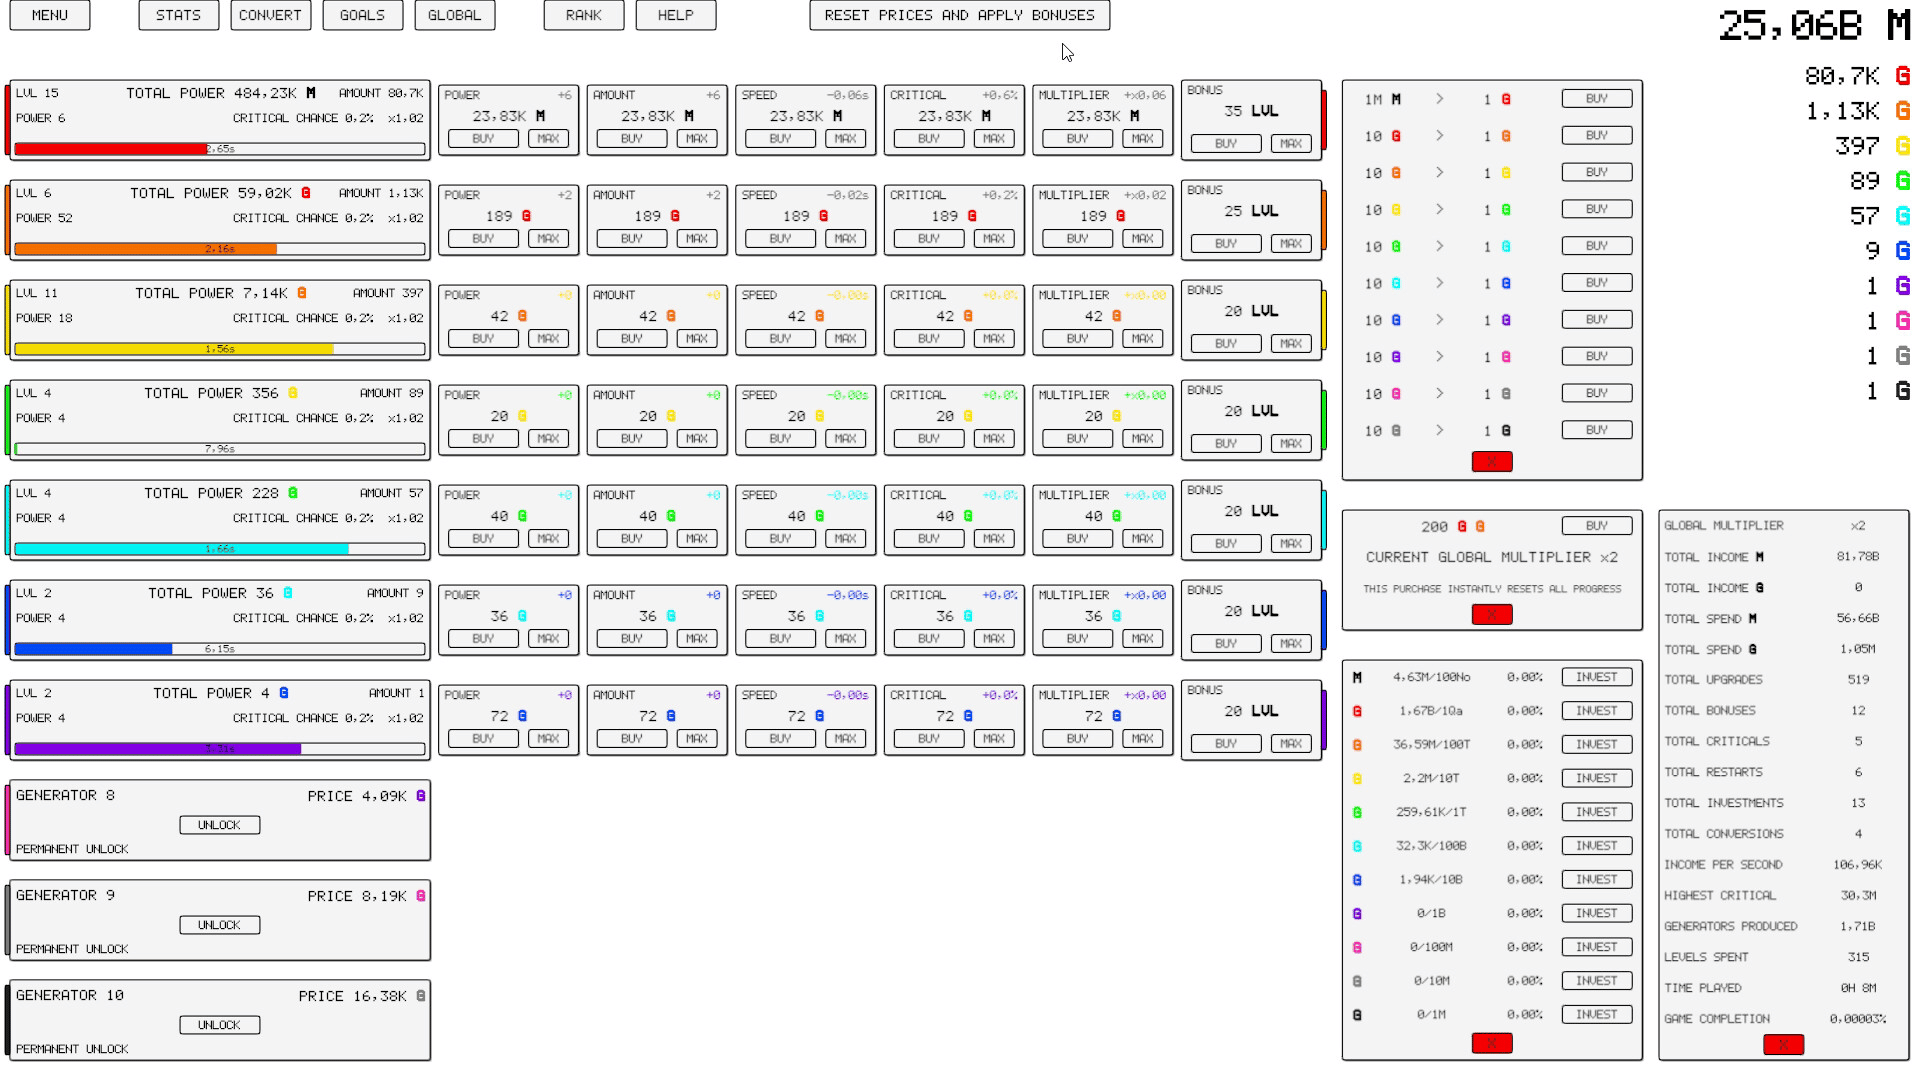Click the cyan G currency icon showing 57
This screenshot has height=1080, width=1920.
(x=1902, y=216)
